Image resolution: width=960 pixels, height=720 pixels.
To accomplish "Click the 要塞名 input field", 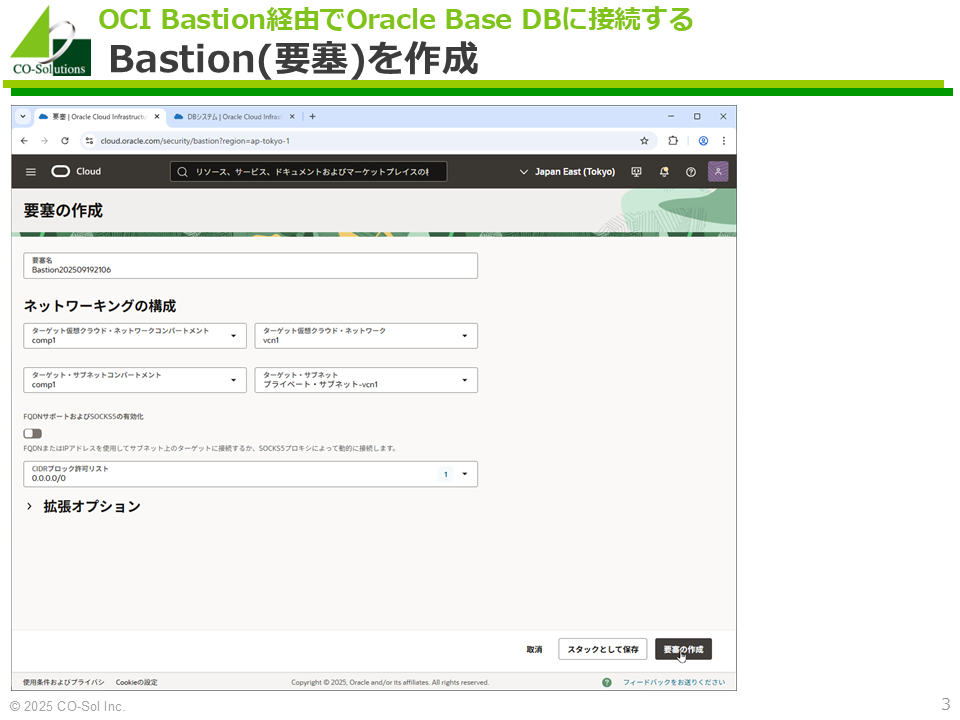I will click(x=250, y=266).
